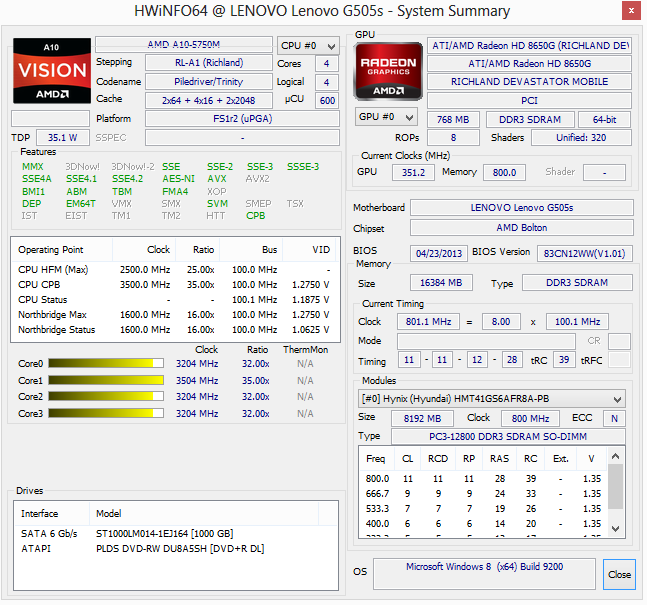Click the Platform field FS1r2 (uPGA)

click(242, 119)
